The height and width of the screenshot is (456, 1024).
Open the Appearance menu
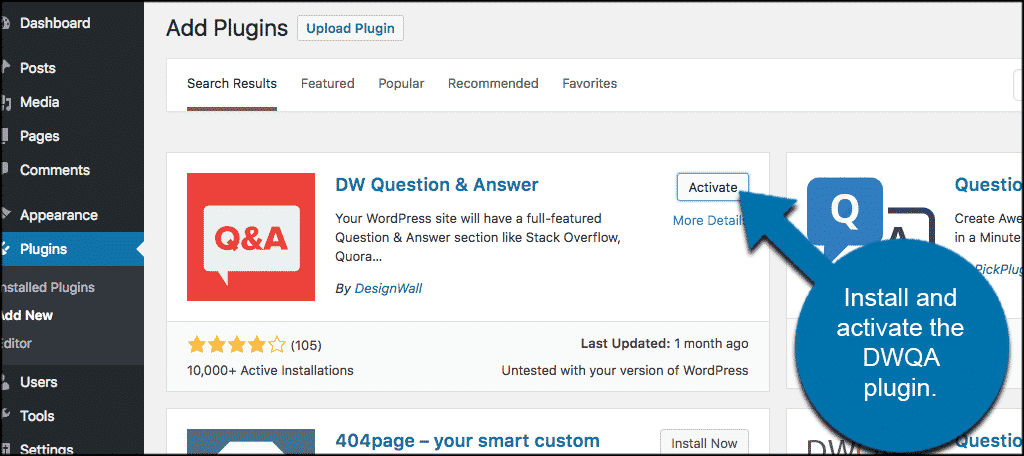point(59,215)
